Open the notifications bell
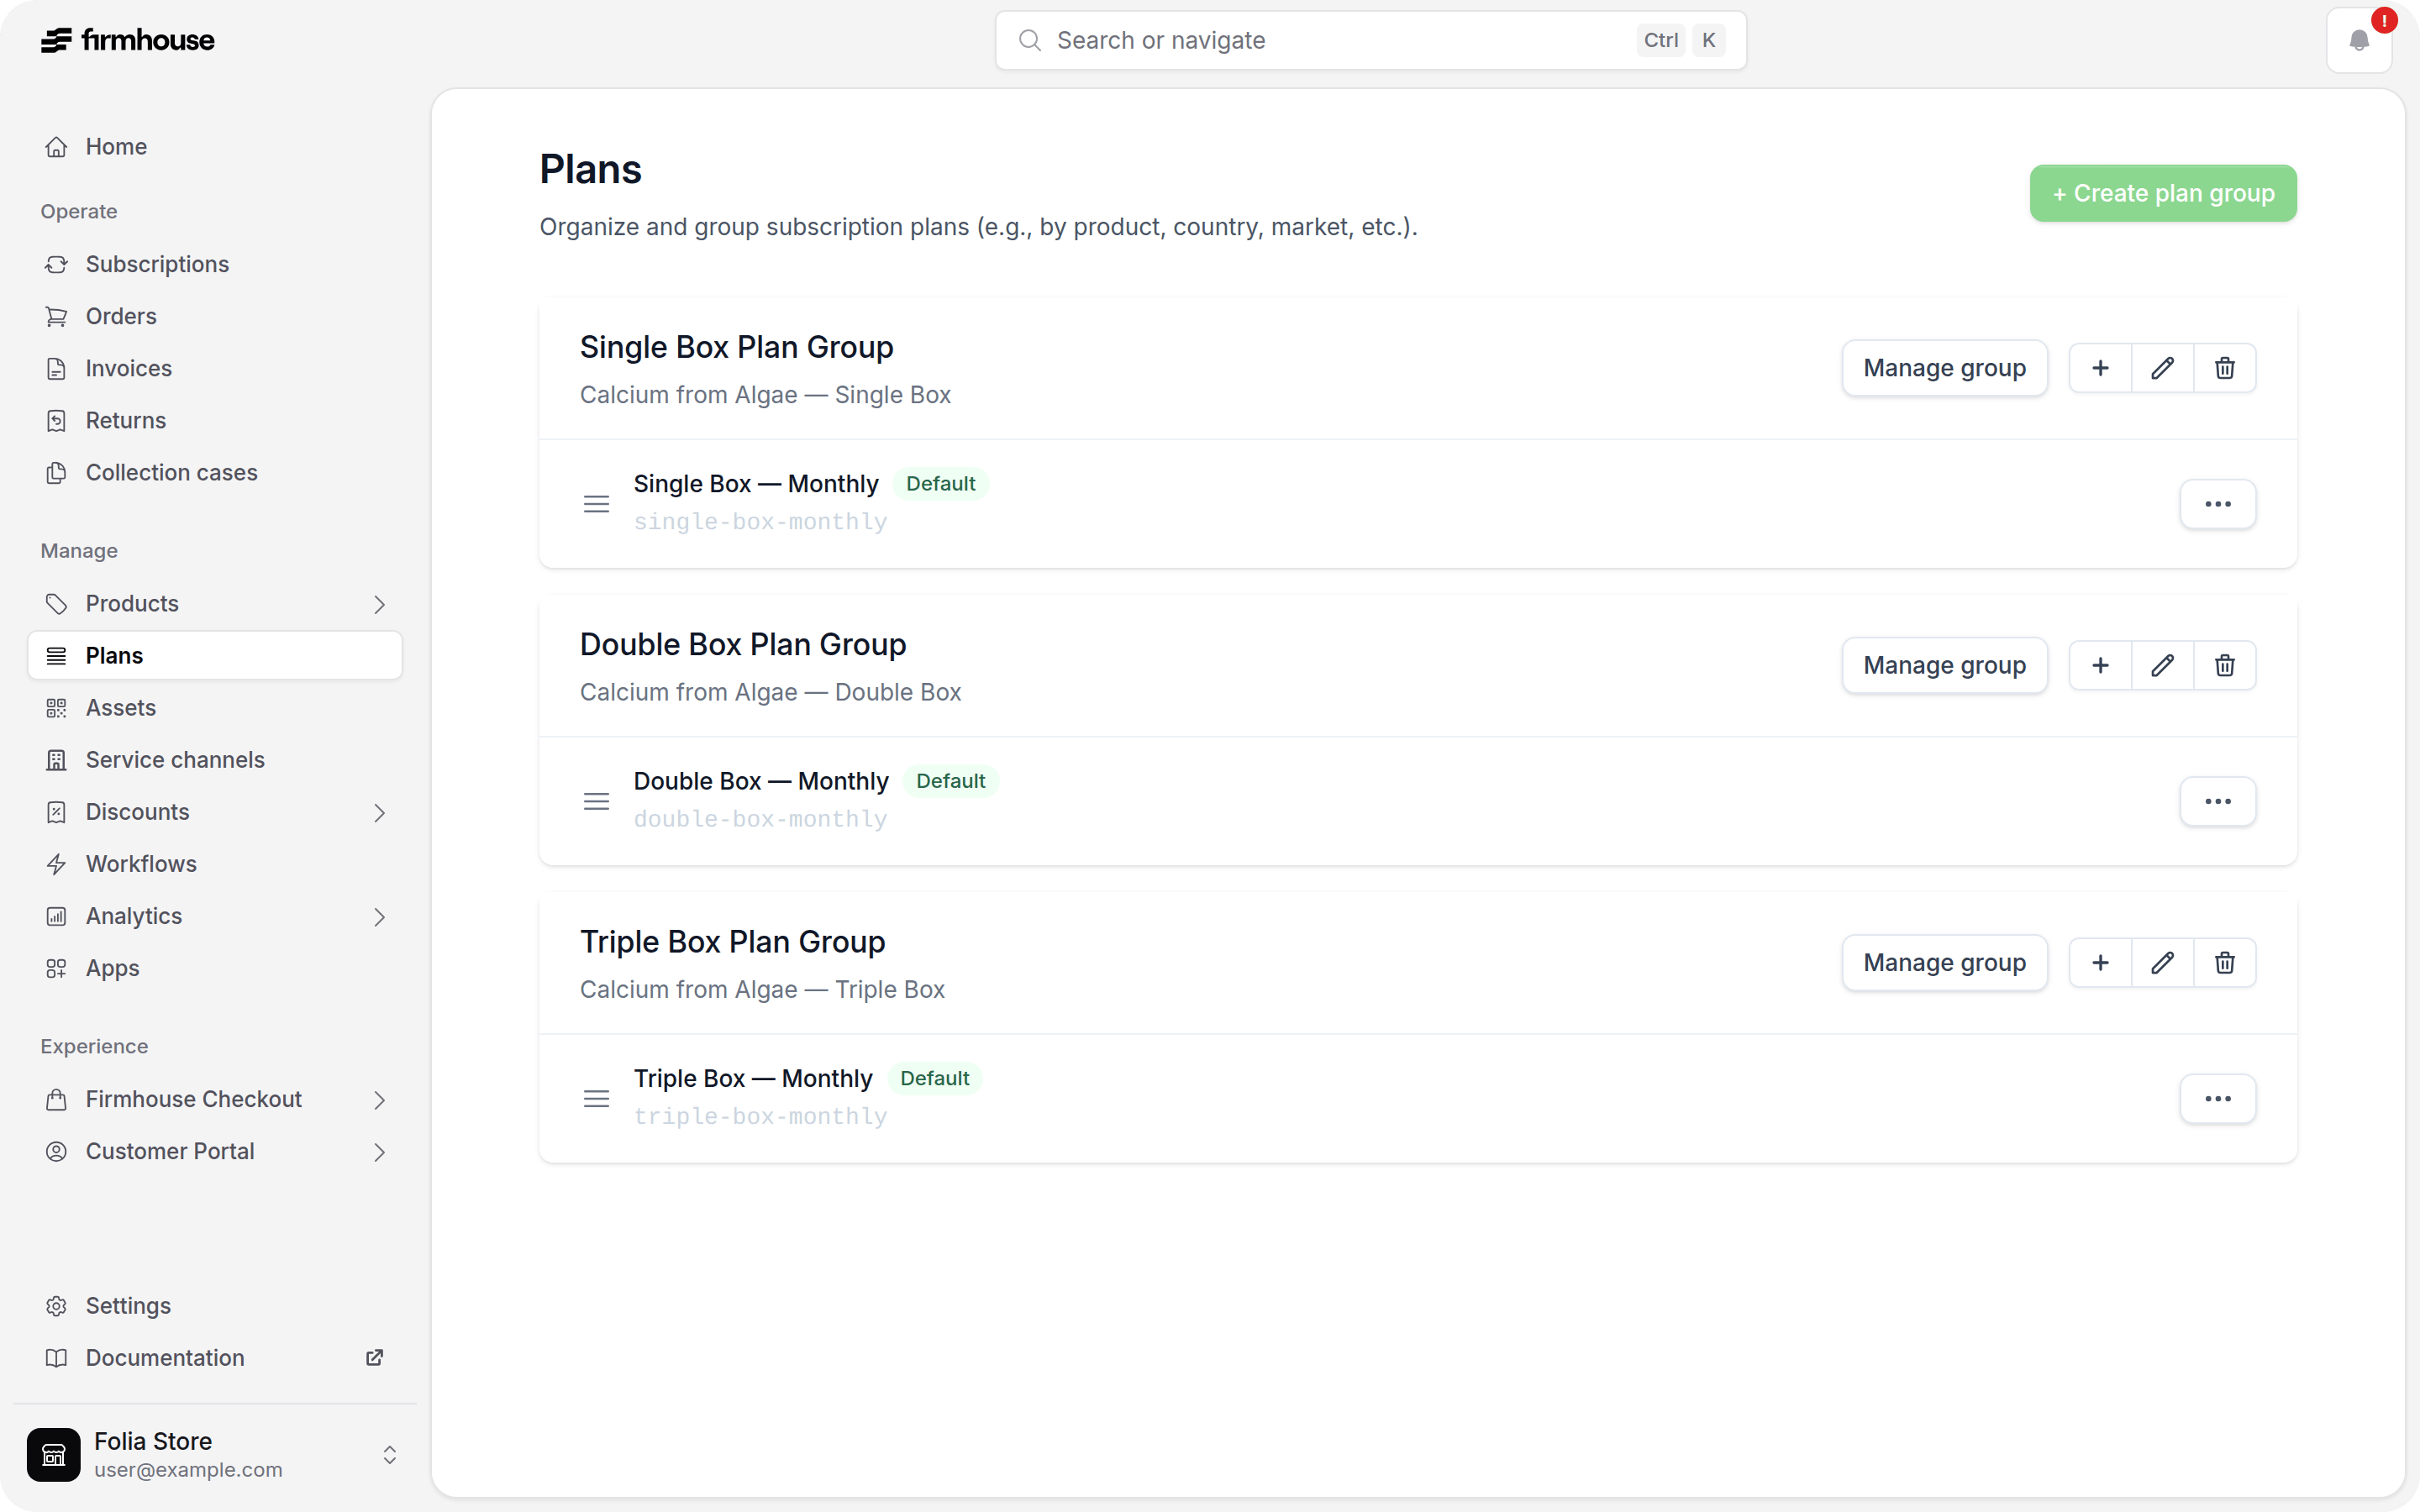 (2359, 40)
